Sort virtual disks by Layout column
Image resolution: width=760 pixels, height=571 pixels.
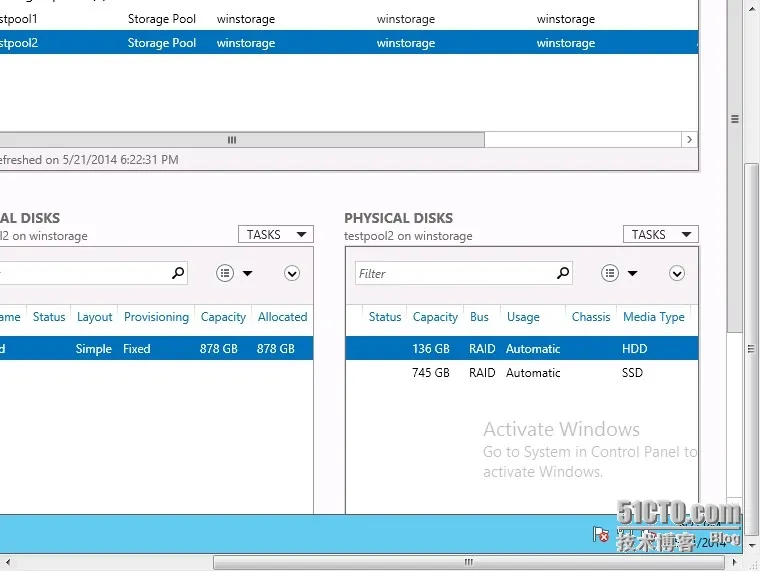[95, 317]
